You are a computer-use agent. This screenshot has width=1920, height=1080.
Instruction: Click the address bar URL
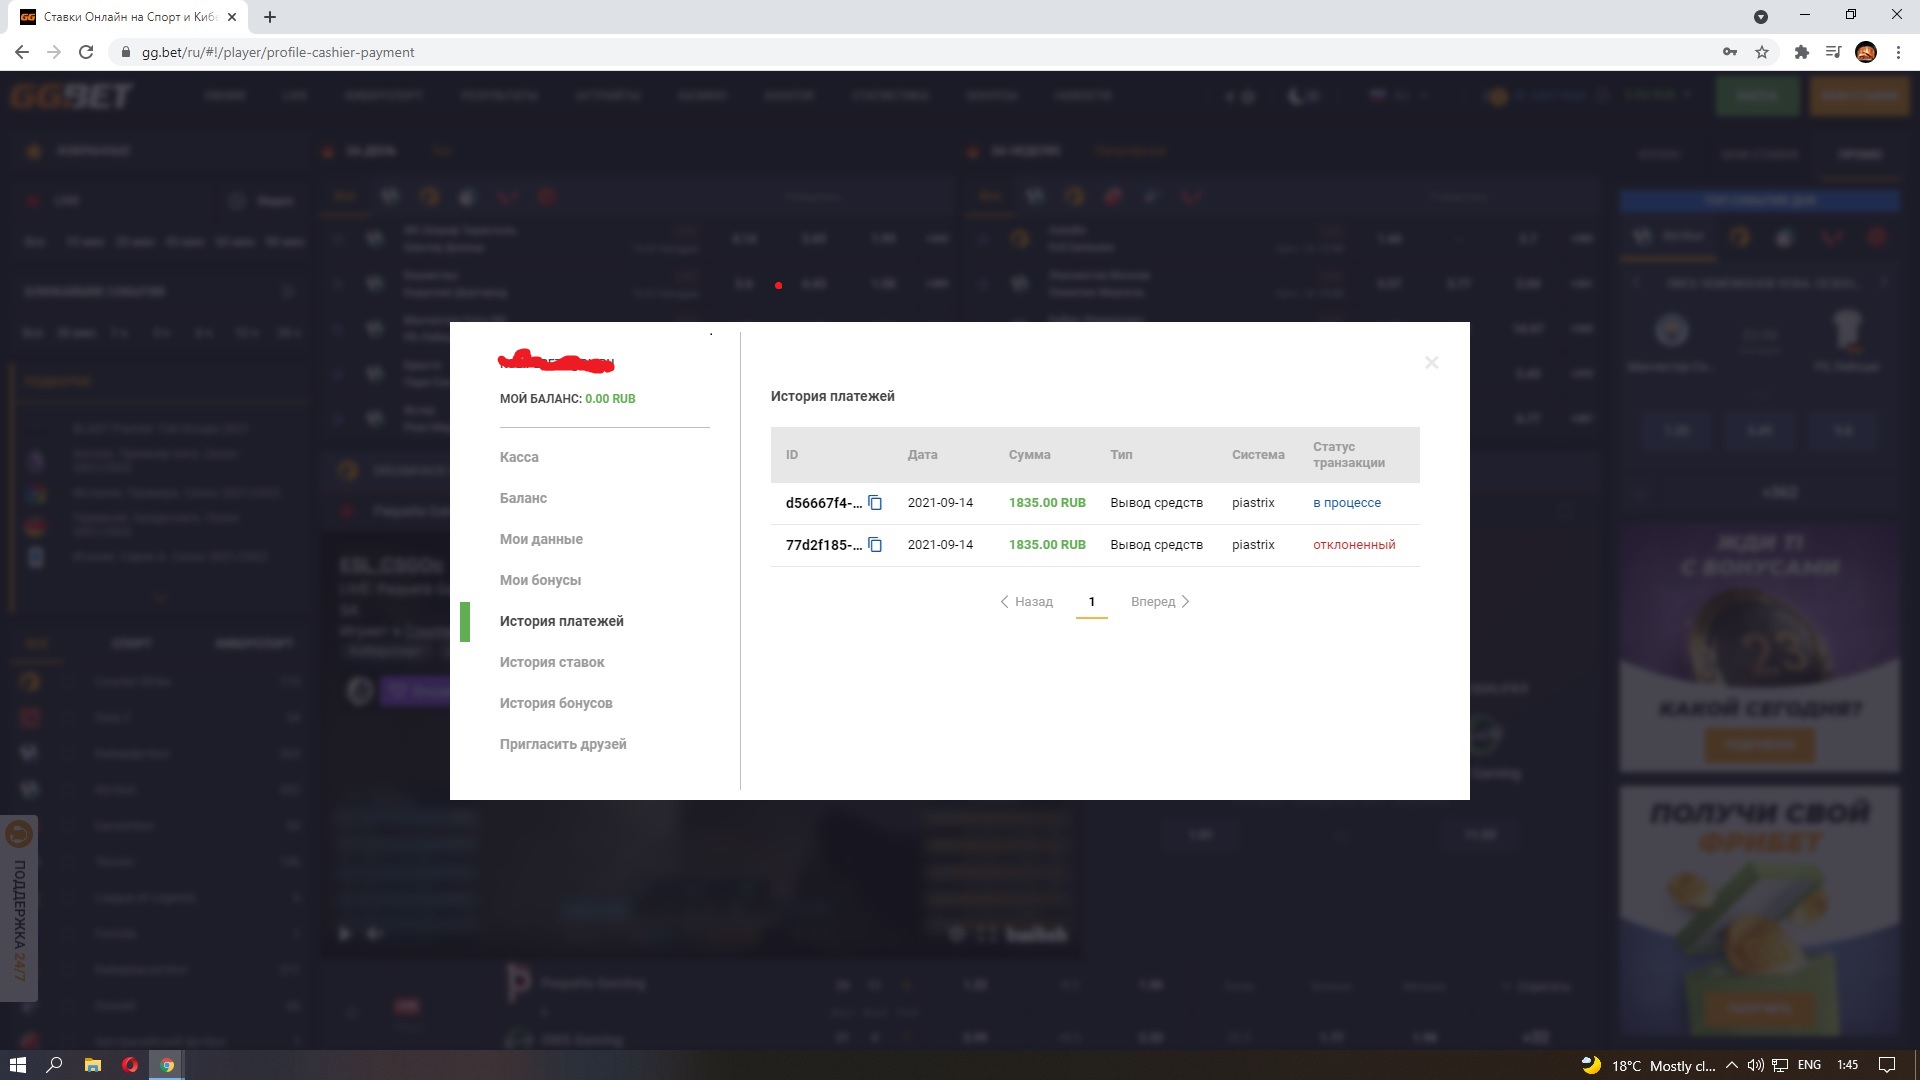278,52
